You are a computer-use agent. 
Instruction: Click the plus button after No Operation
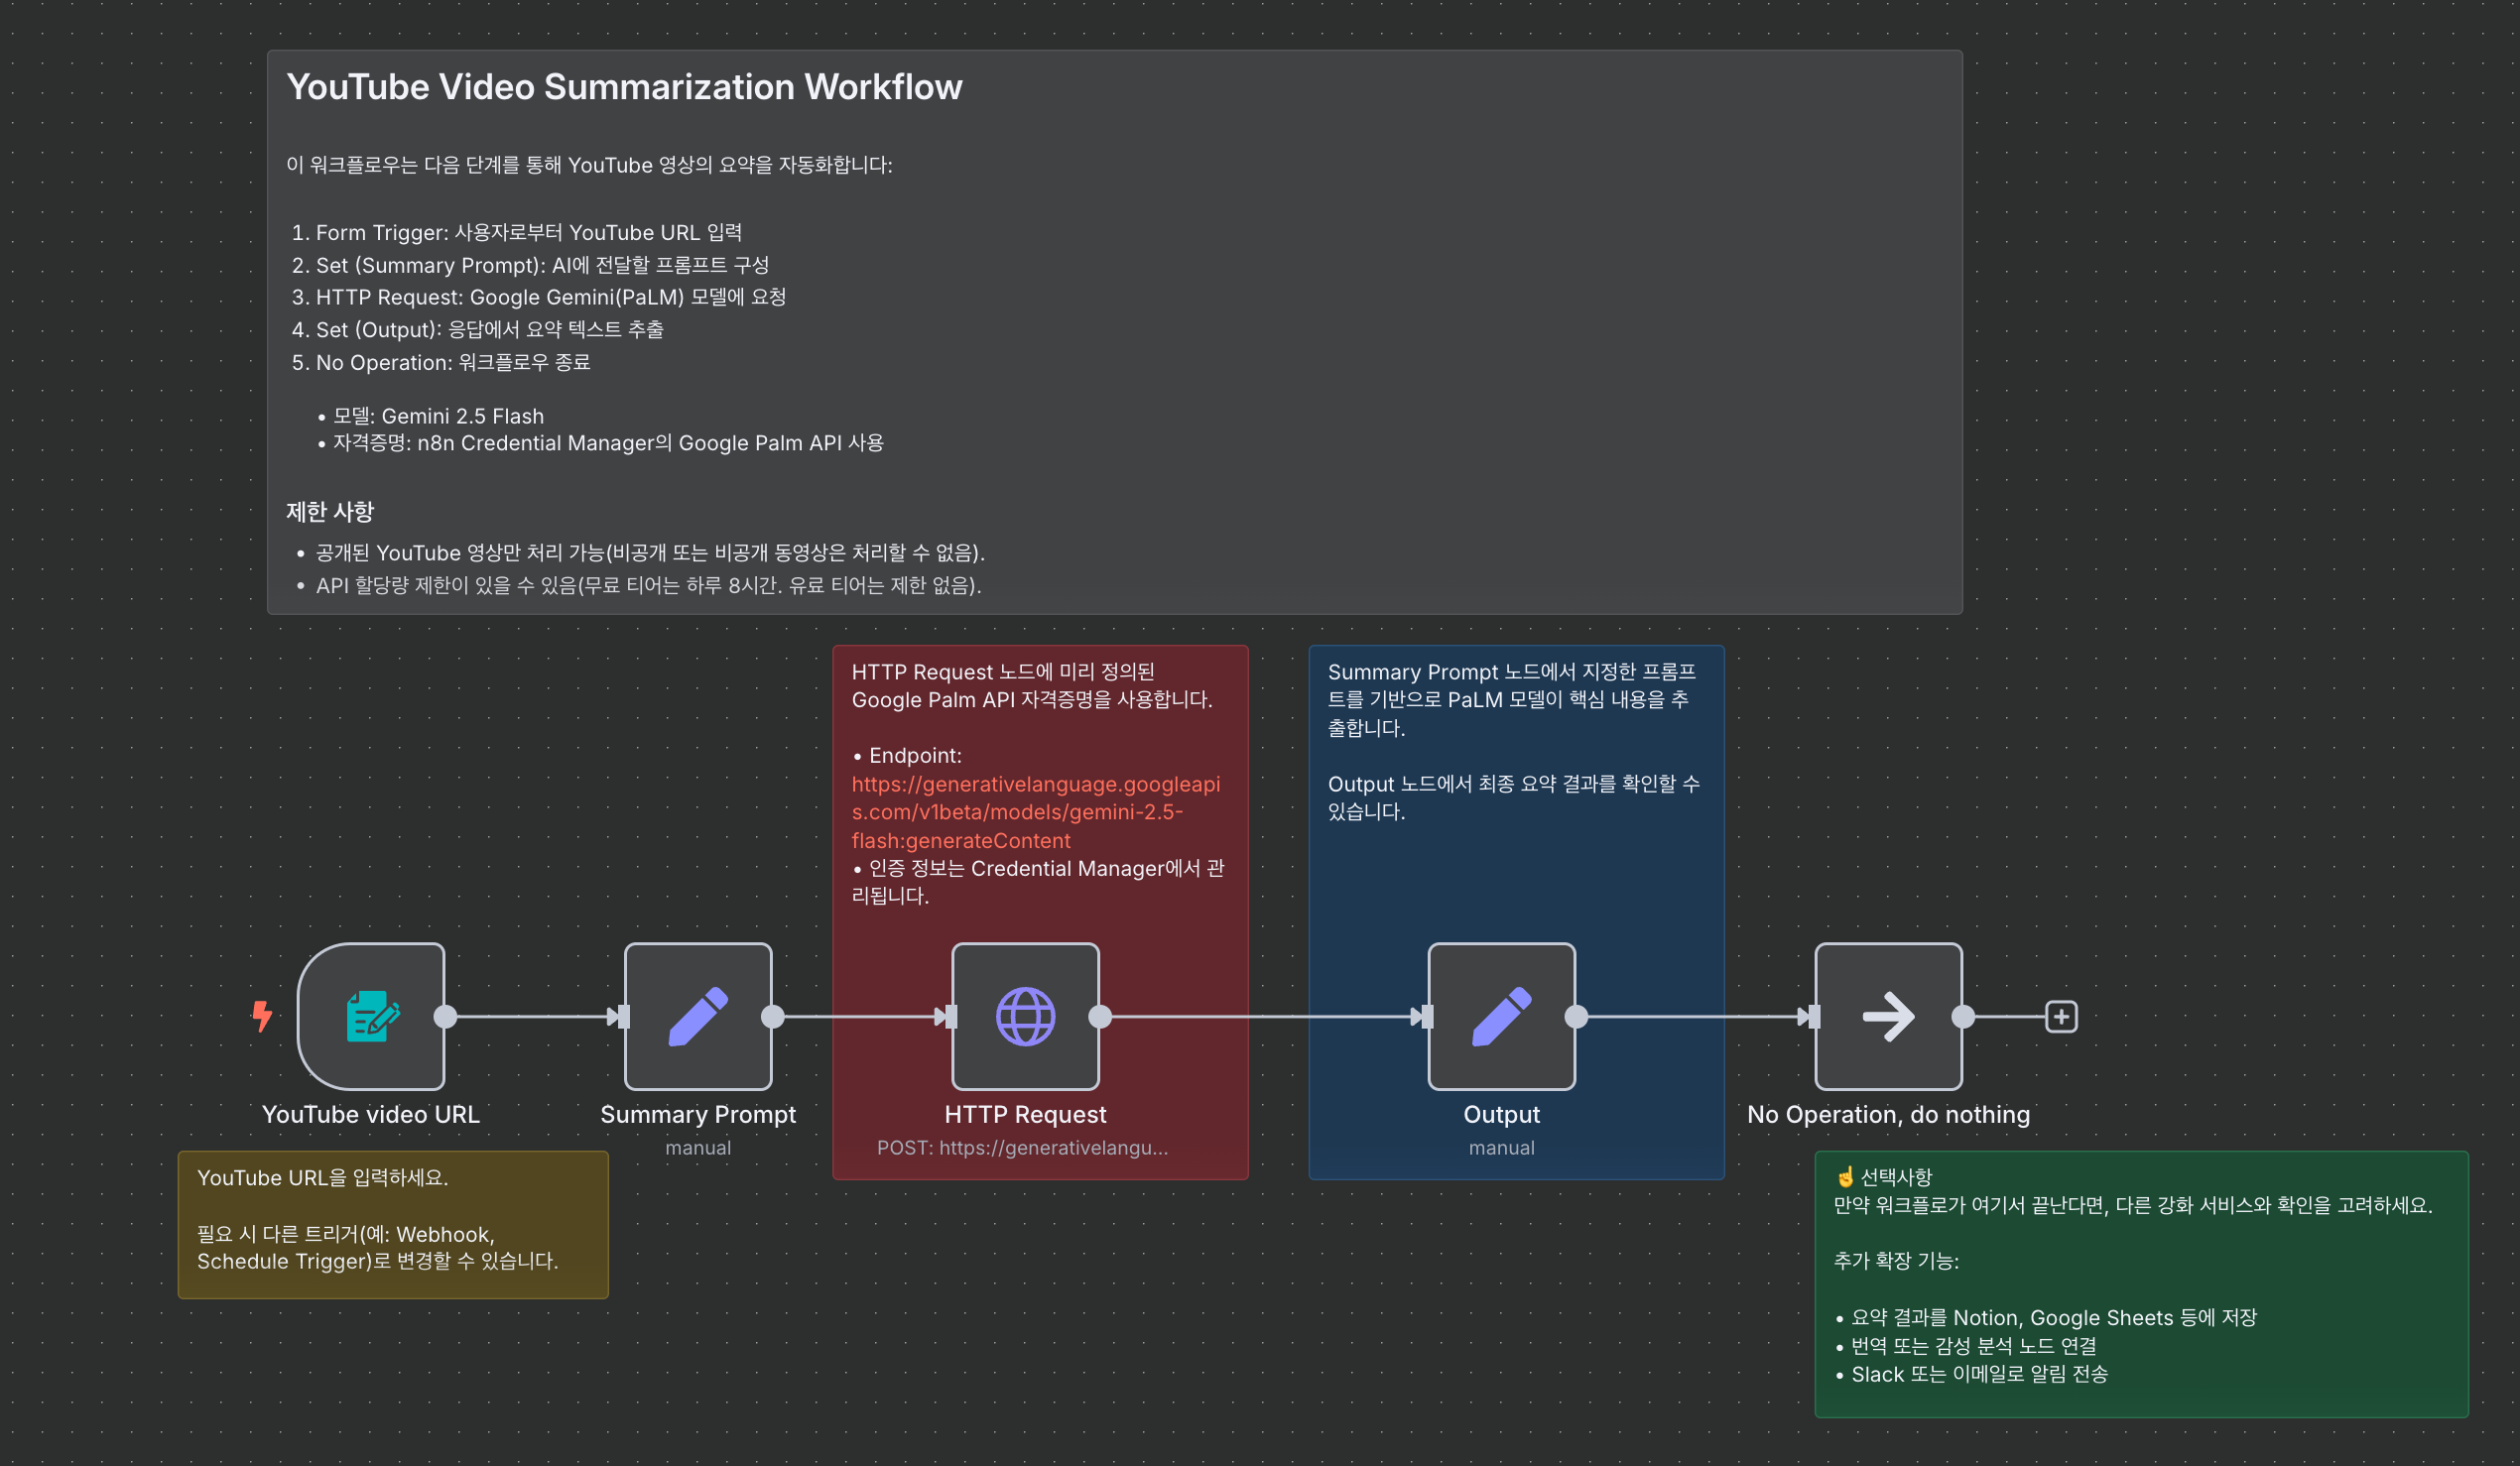2061,1016
